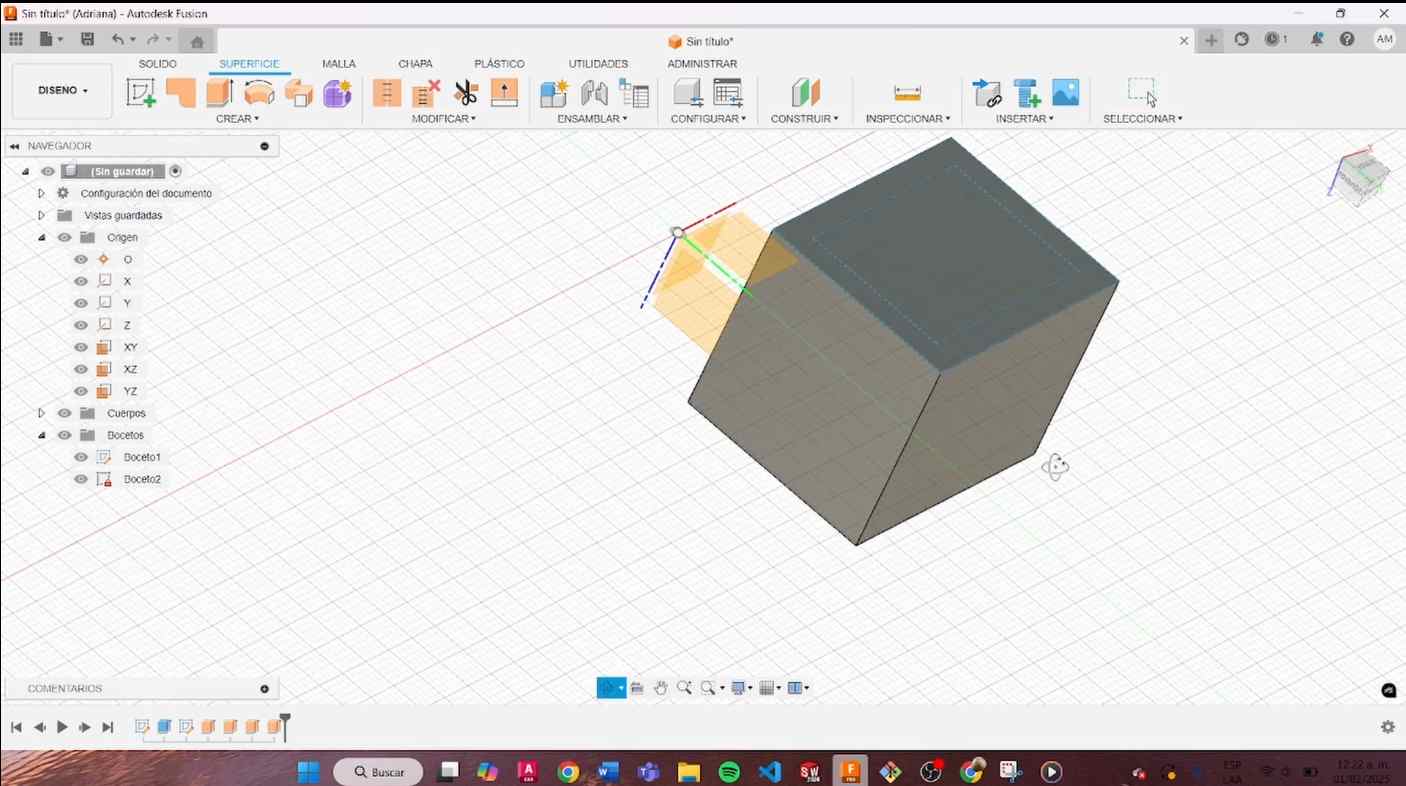Open timeline settings gear
This screenshot has height=786, width=1406.
[x=1388, y=727]
